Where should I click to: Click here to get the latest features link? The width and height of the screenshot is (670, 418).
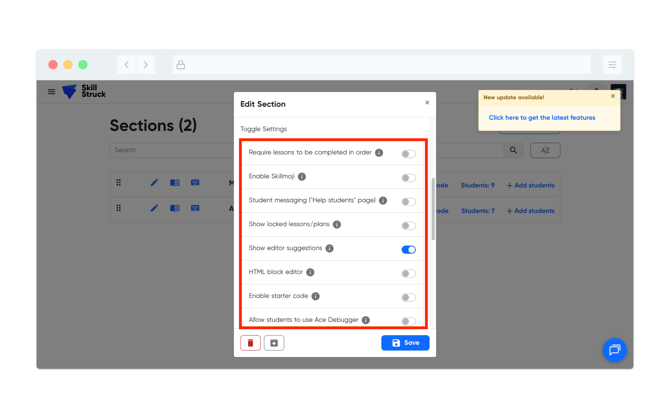(541, 118)
